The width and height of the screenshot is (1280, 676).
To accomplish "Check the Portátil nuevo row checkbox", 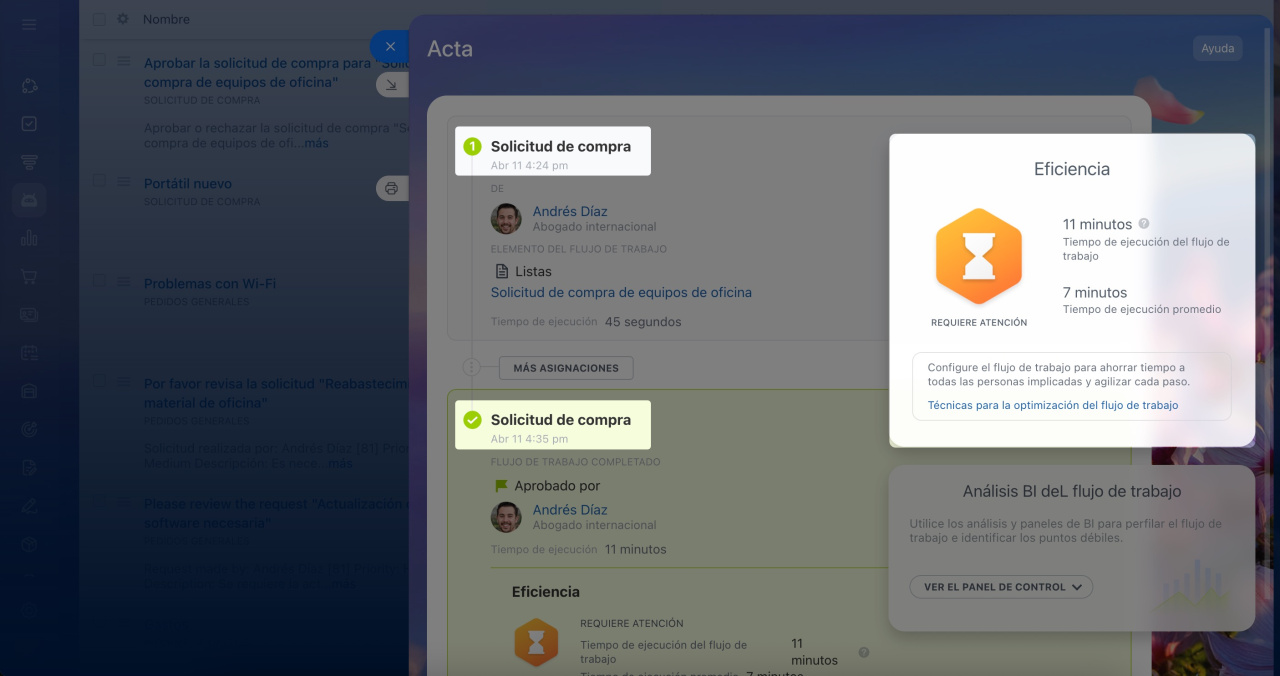I will 99,181.
